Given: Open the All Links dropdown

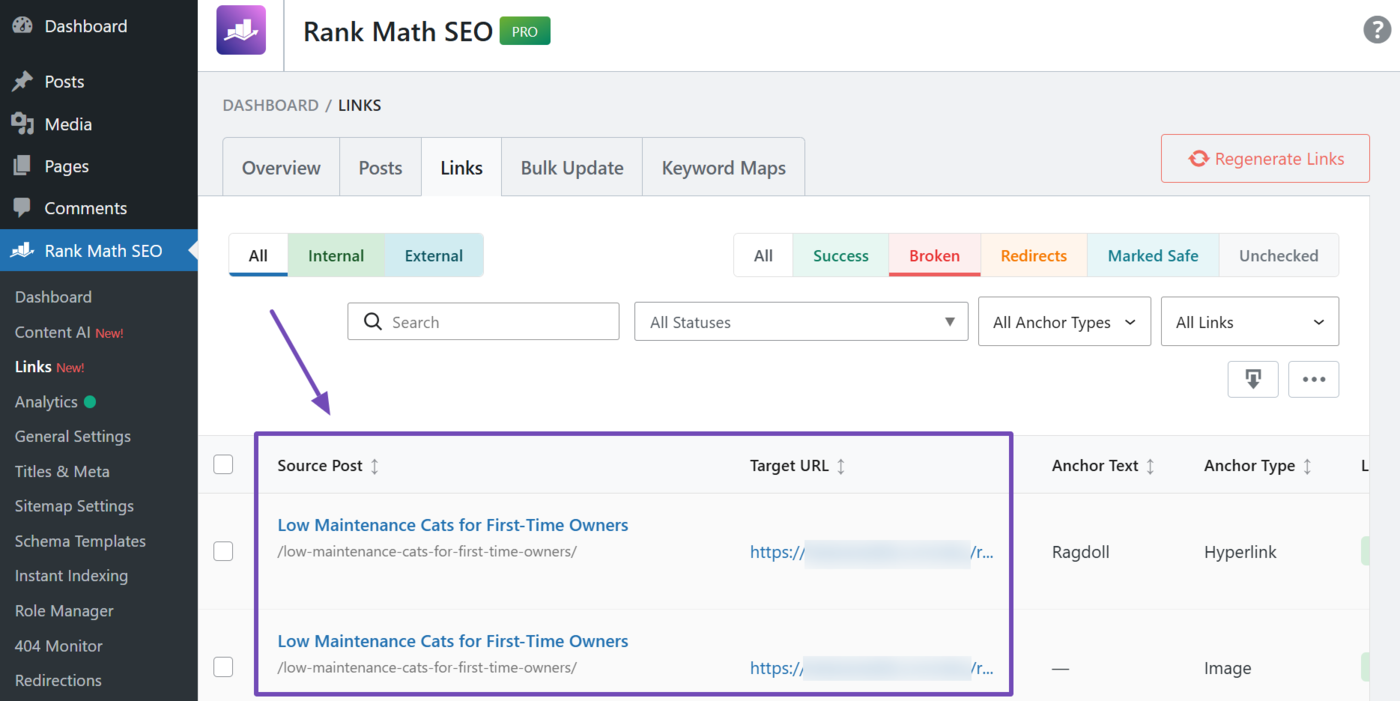Looking at the screenshot, I should 1249,321.
